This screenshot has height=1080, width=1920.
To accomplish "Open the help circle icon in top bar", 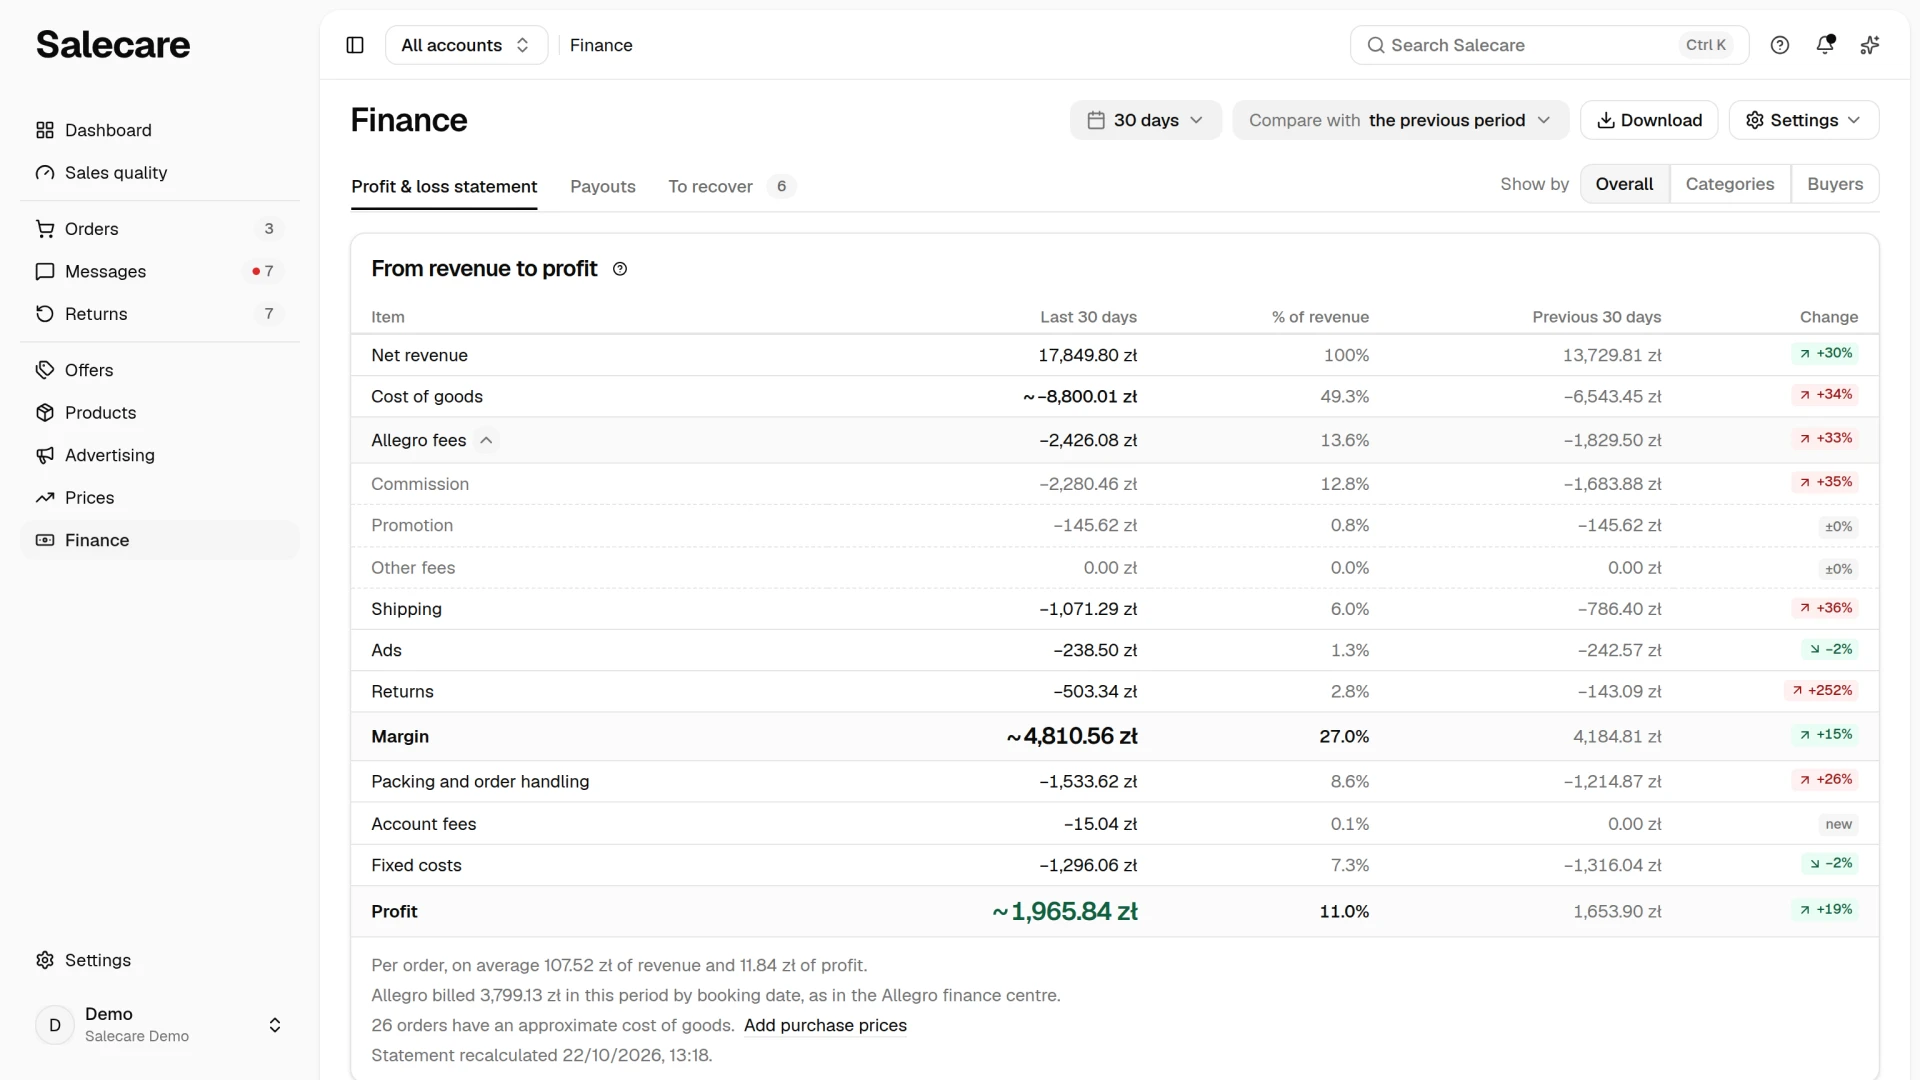I will pos(1780,45).
